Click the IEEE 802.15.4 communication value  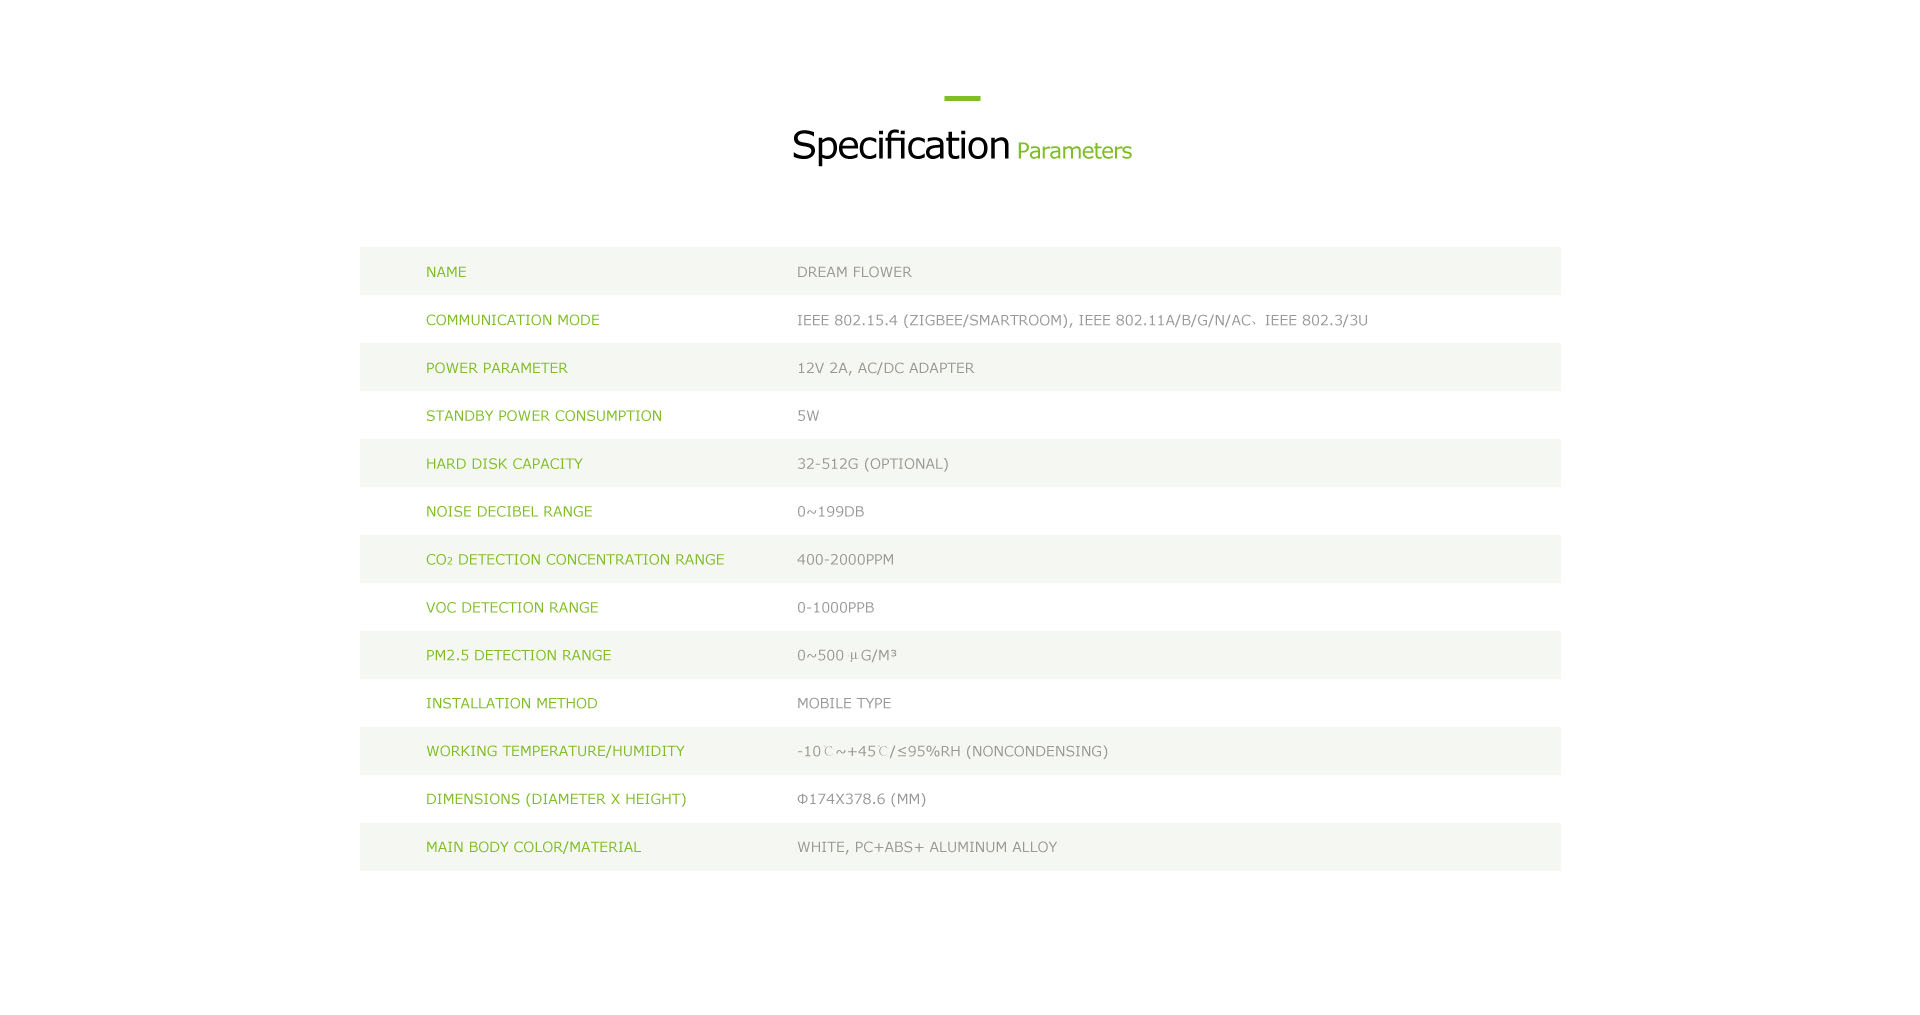pos(1082,320)
